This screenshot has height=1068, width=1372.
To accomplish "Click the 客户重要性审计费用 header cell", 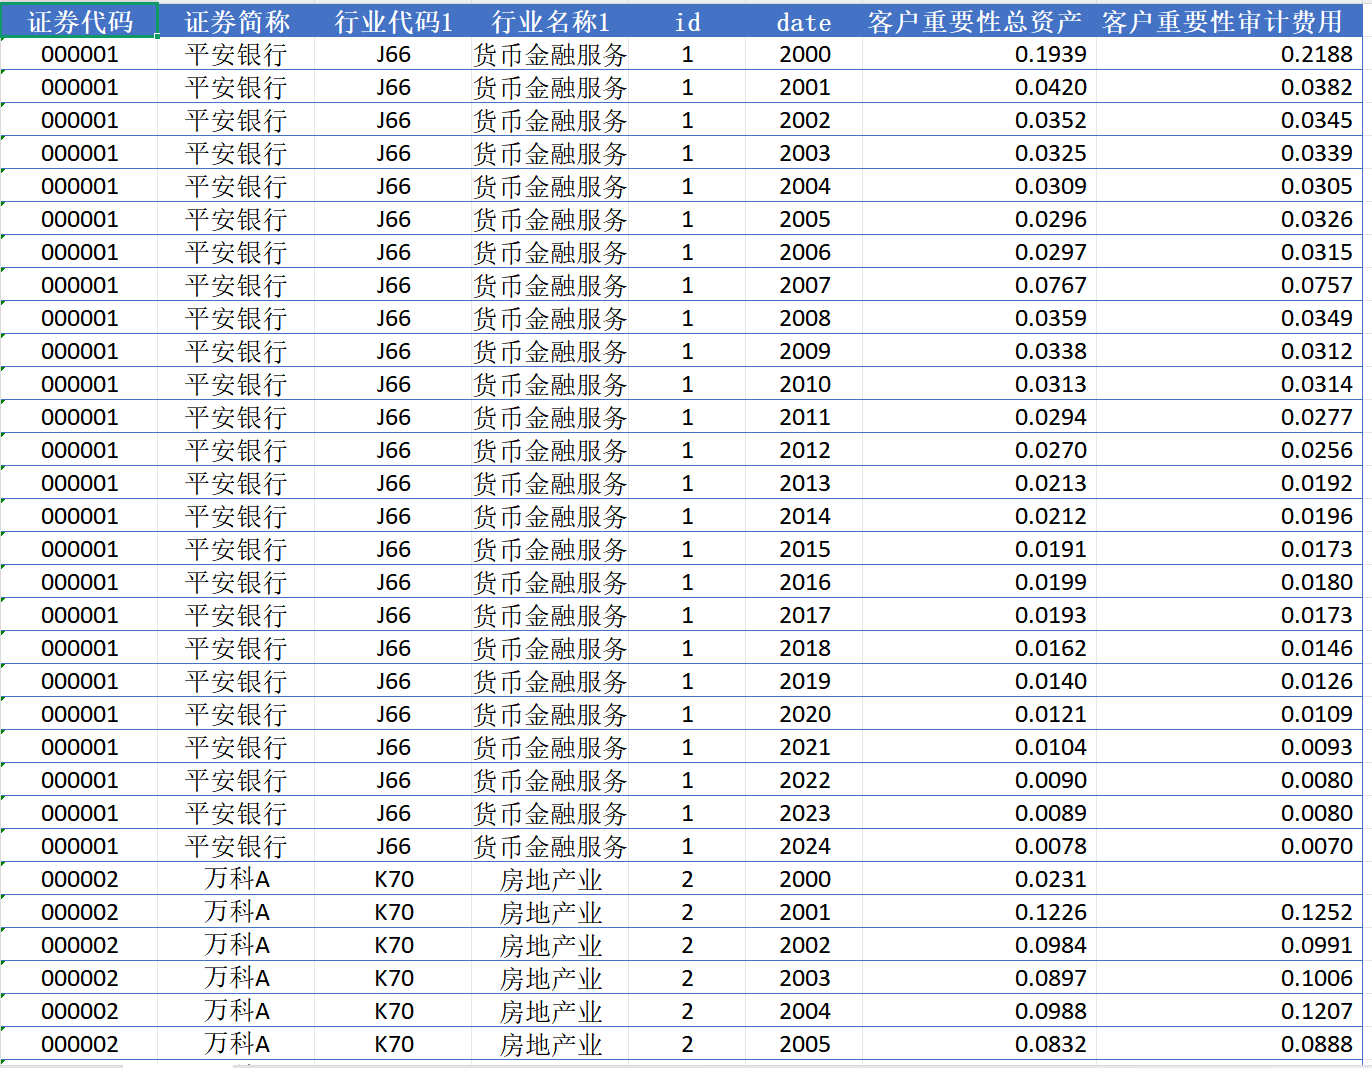I will click(x=1229, y=21).
